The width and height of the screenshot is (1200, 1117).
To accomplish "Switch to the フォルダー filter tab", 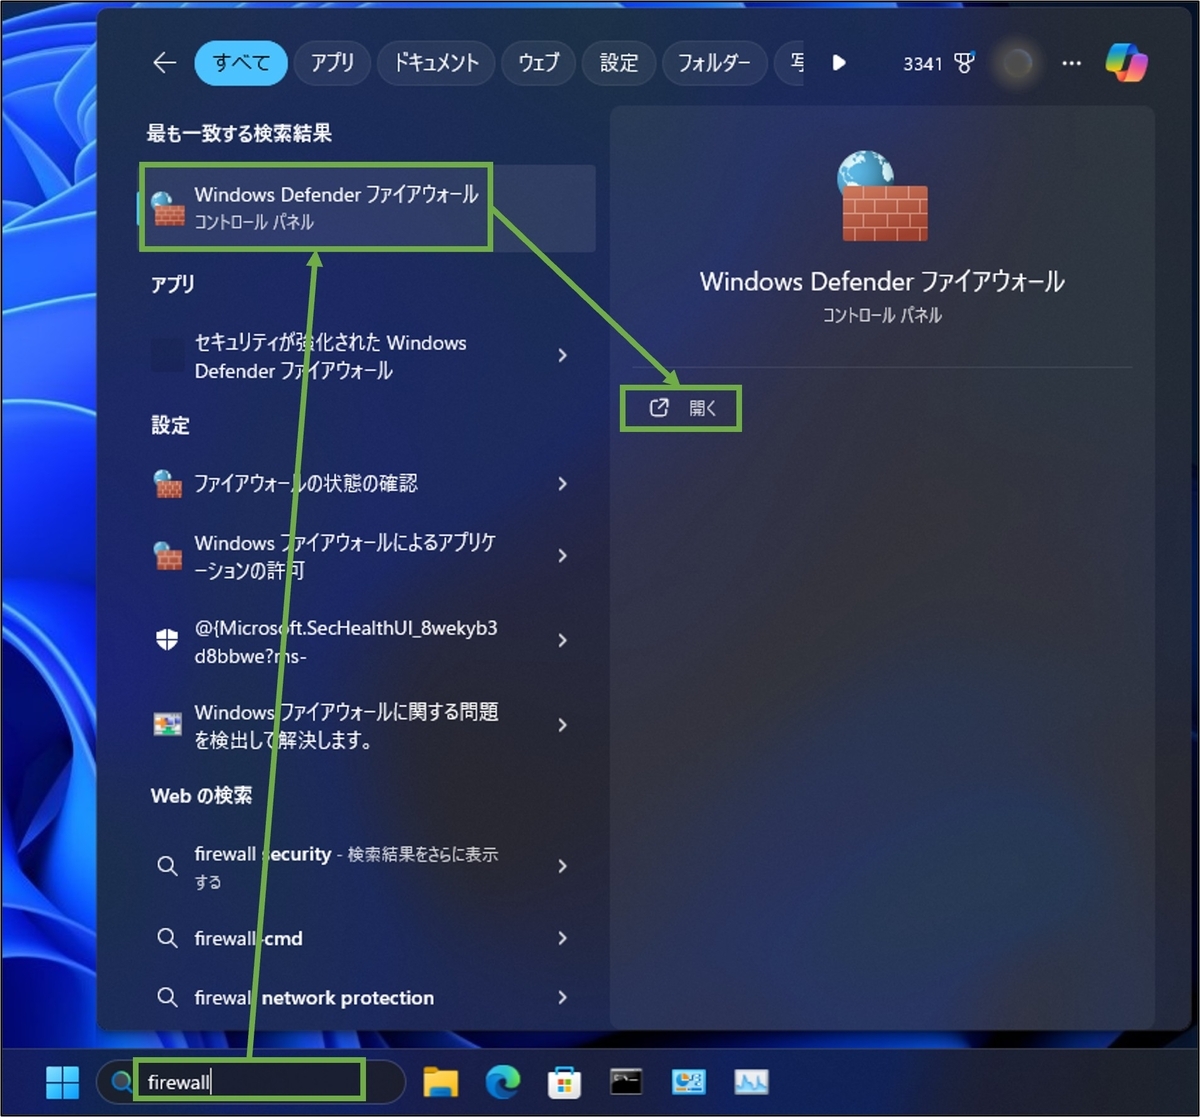I will (x=714, y=63).
